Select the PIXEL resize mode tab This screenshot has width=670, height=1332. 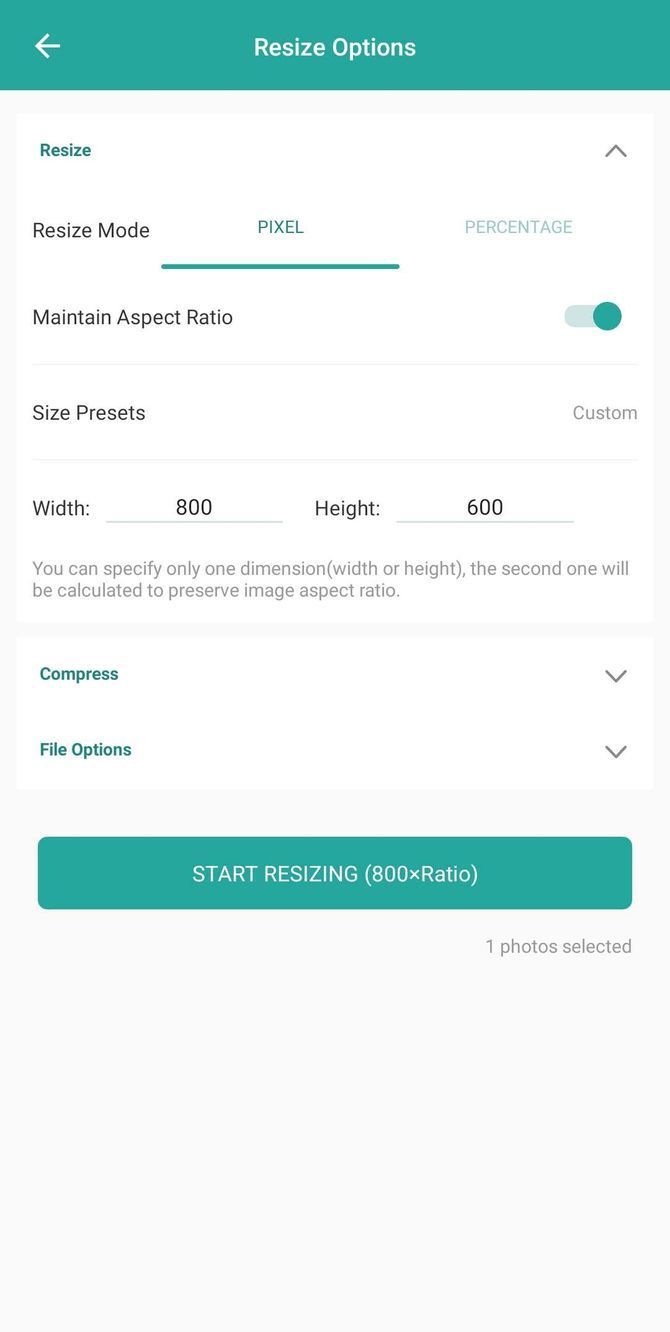[280, 227]
